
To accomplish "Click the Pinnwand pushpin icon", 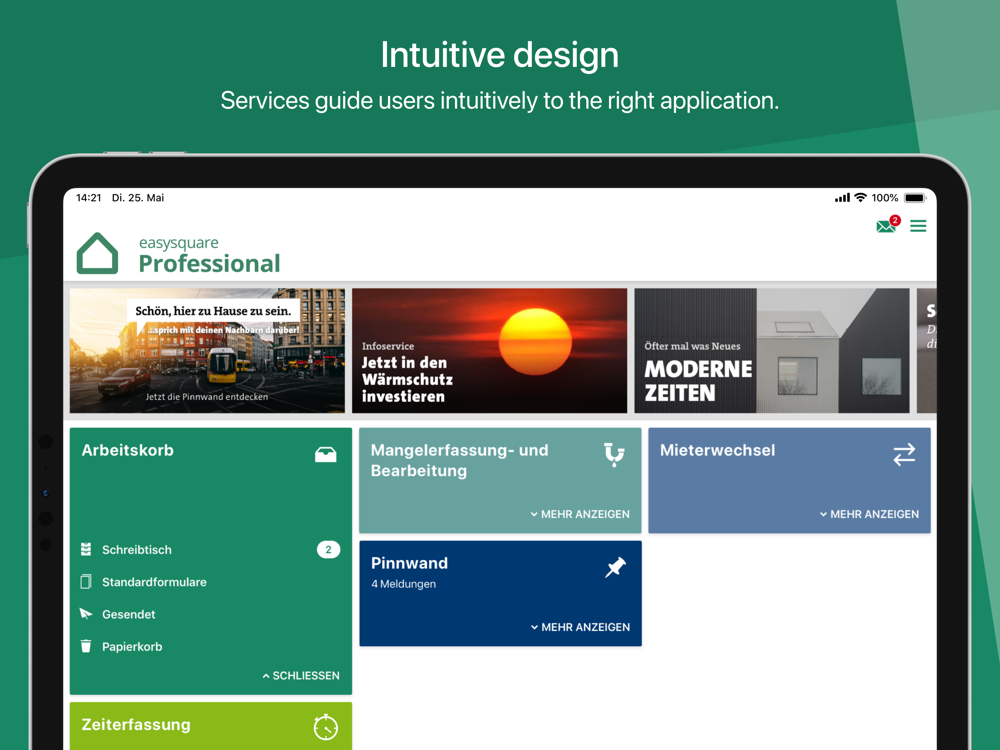I will click(615, 567).
